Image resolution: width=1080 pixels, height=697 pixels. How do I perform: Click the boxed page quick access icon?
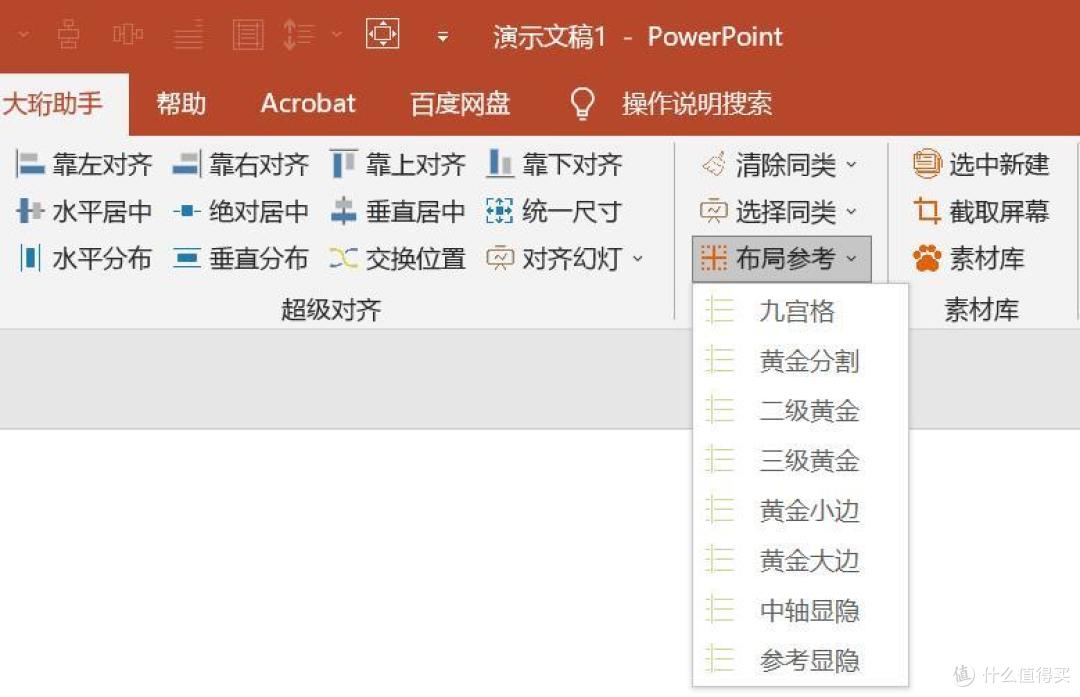(x=248, y=34)
